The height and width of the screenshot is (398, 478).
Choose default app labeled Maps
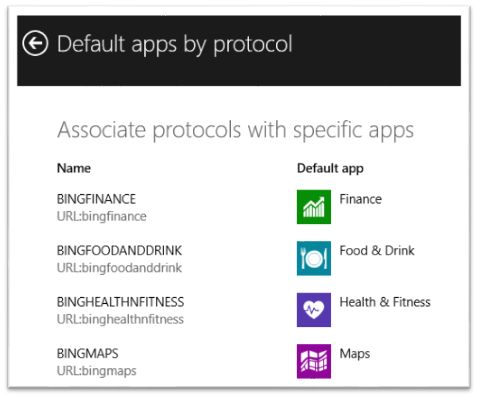click(x=355, y=354)
